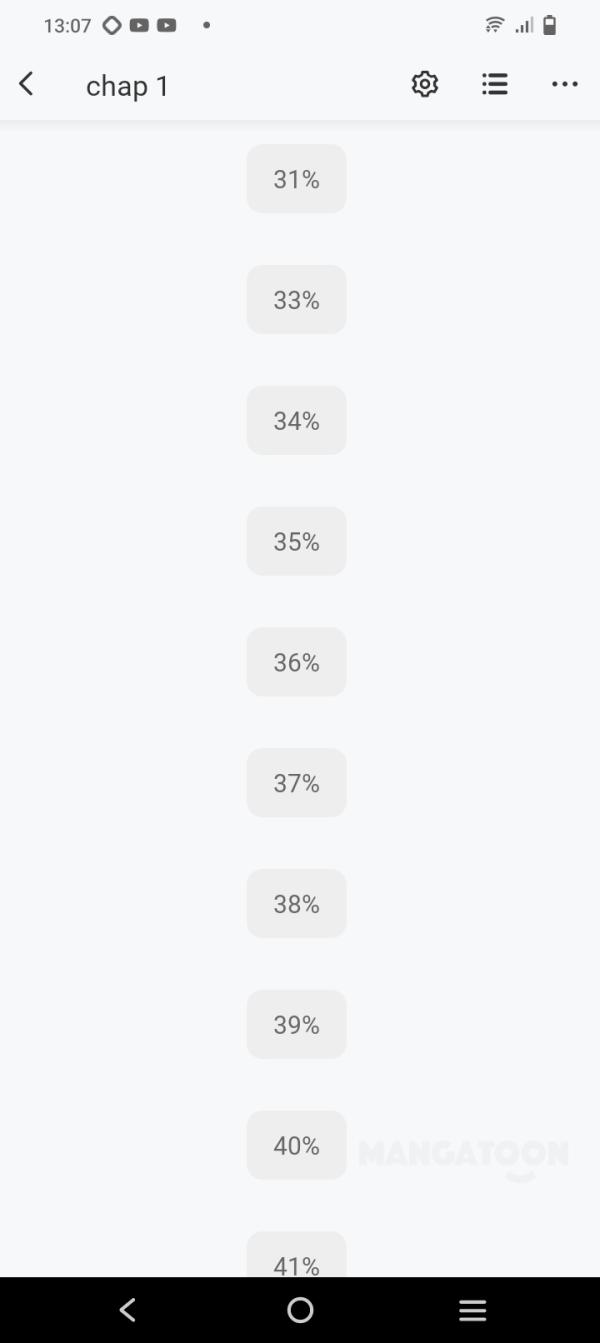Tap the Wi-Fi status icon
Image resolution: width=600 pixels, height=1343 pixels.
tap(494, 25)
